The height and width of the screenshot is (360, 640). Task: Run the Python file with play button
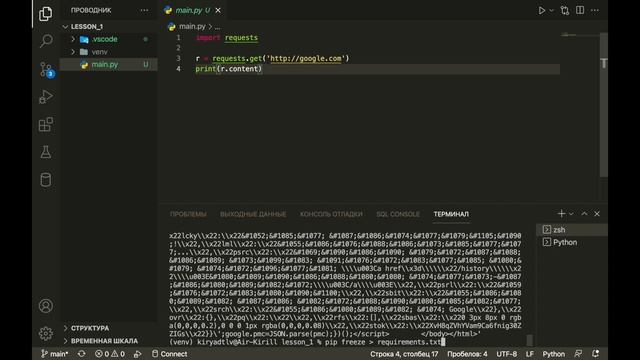[x=541, y=11]
